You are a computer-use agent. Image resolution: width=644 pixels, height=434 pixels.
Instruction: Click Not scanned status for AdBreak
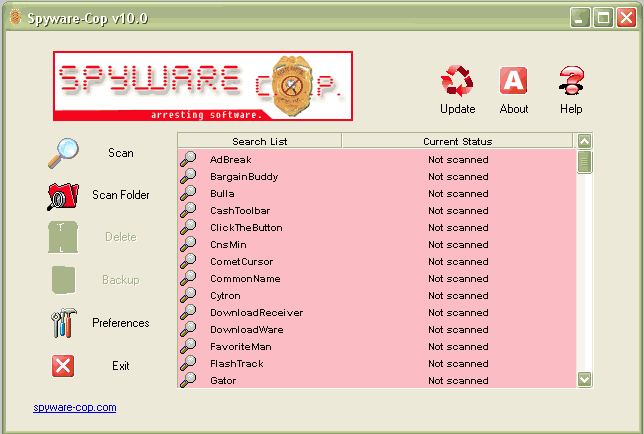(x=458, y=159)
